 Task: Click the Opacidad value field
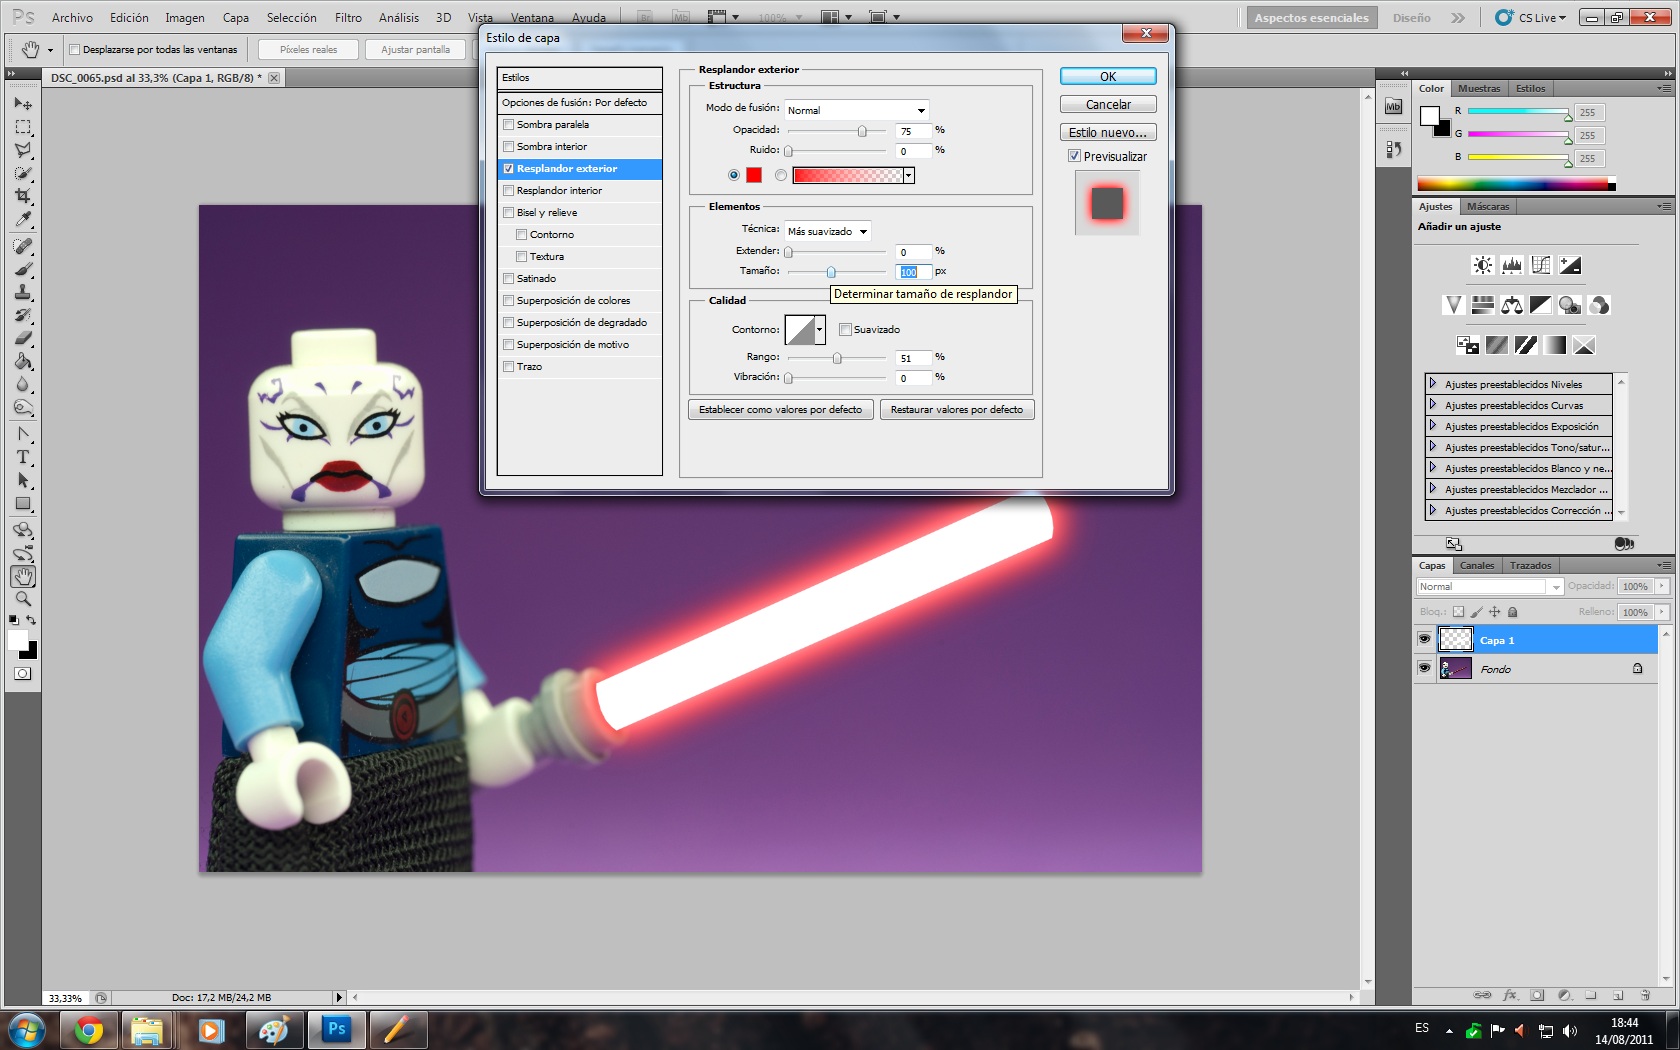pos(912,131)
